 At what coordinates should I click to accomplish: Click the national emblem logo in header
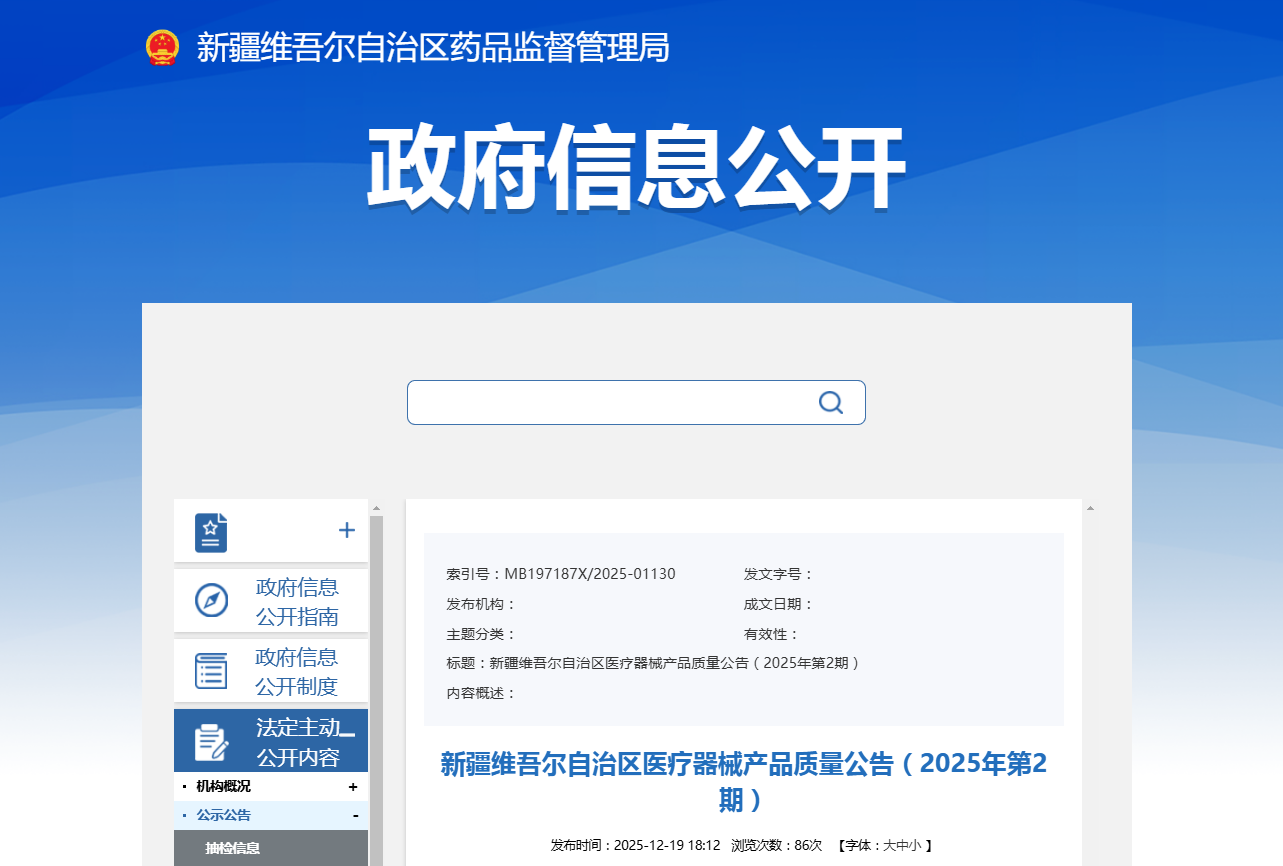(161, 47)
